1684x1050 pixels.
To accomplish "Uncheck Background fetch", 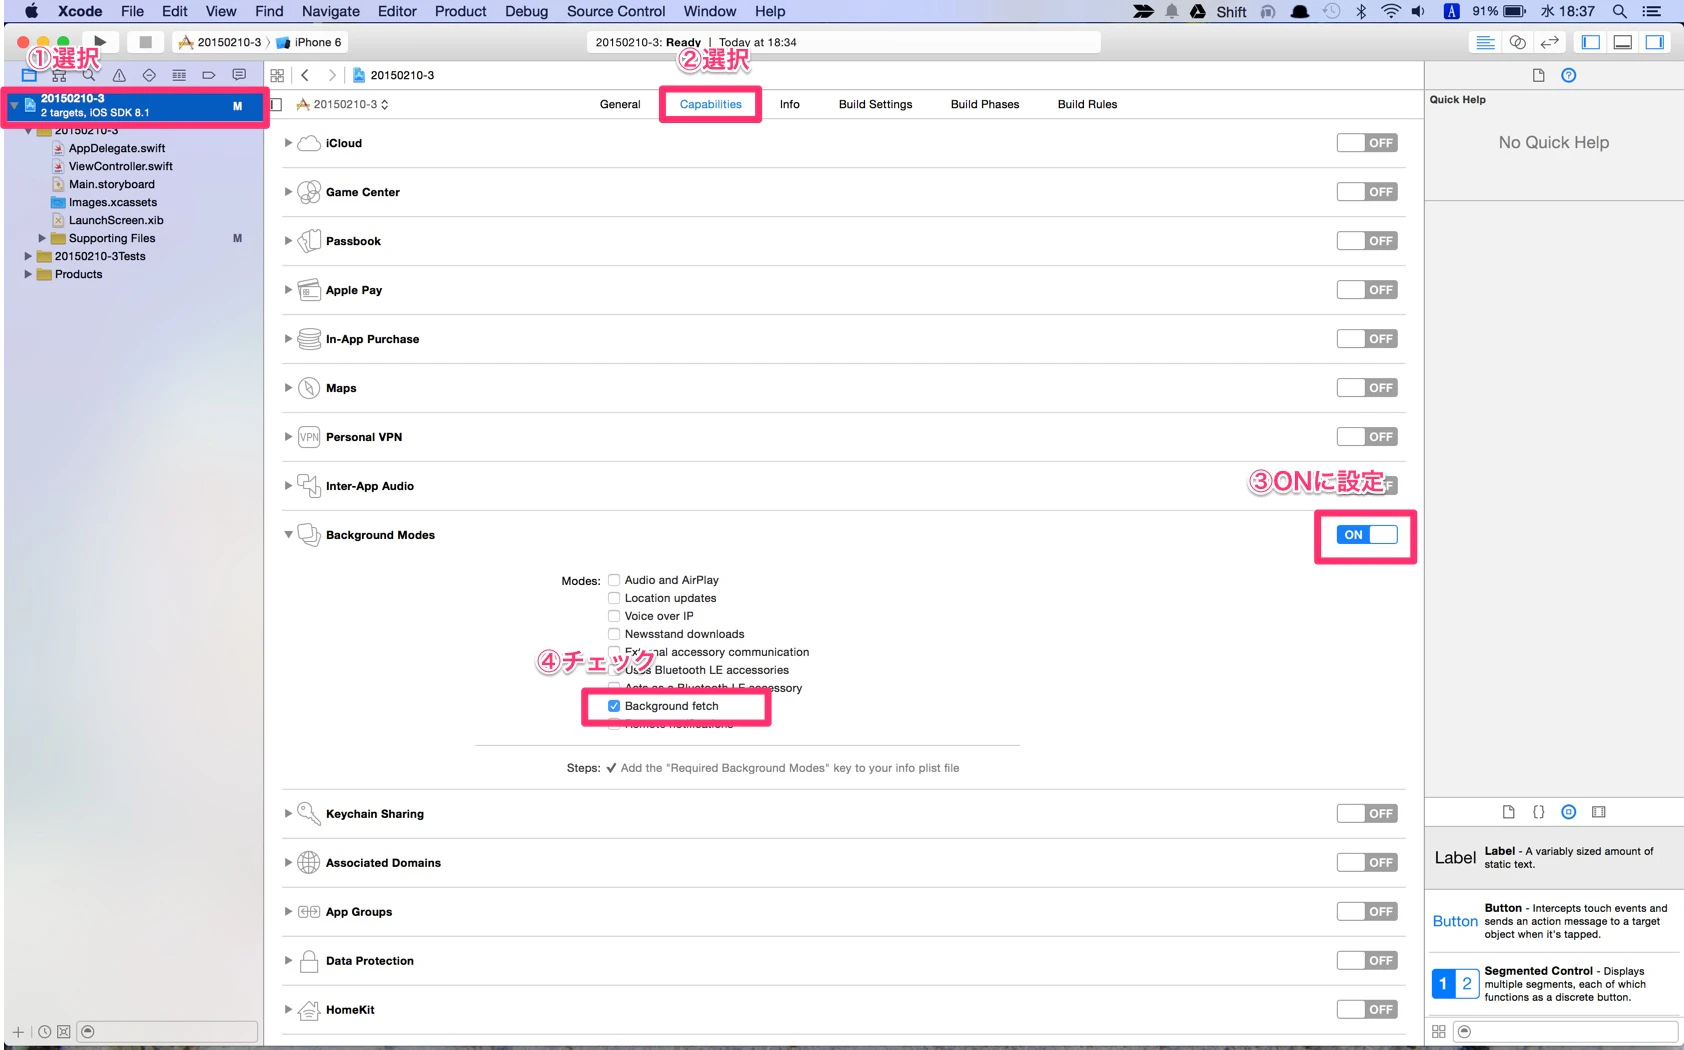I will click(x=614, y=706).
